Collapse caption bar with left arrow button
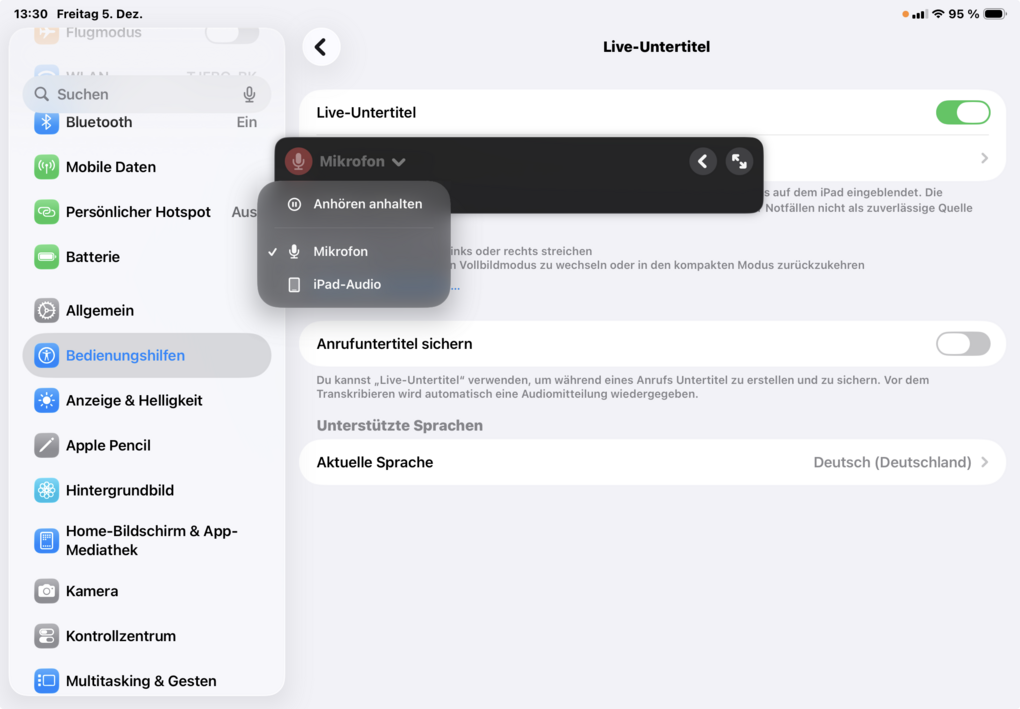This screenshot has width=1020, height=709. (703, 161)
